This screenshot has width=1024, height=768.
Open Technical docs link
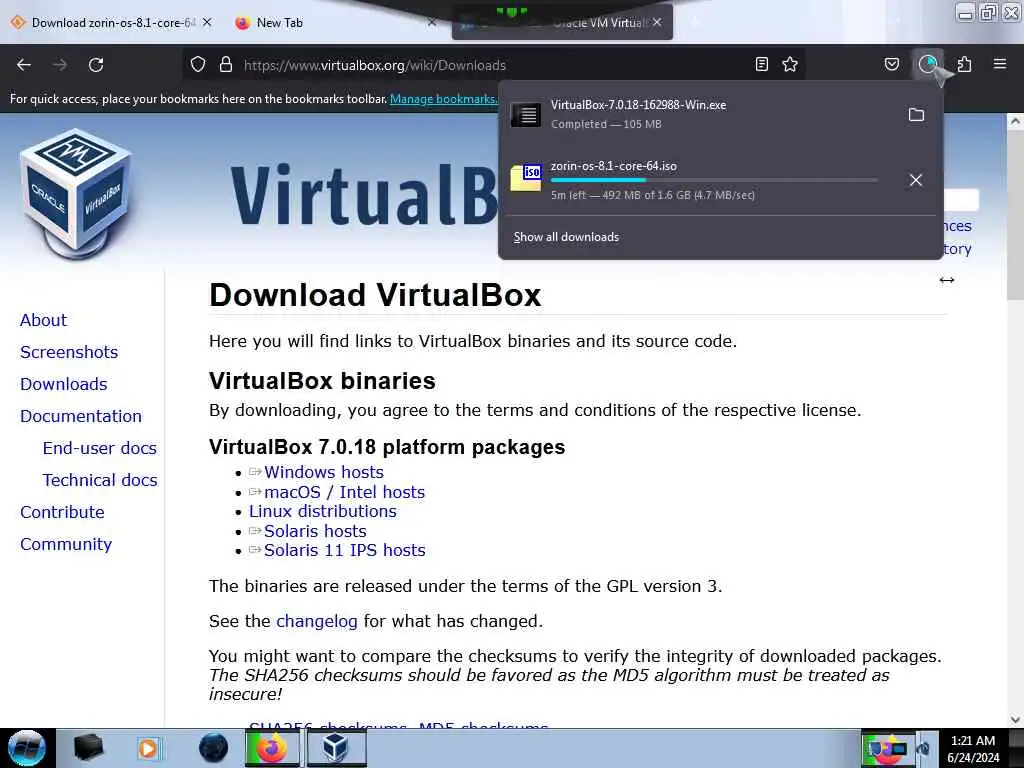point(100,480)
